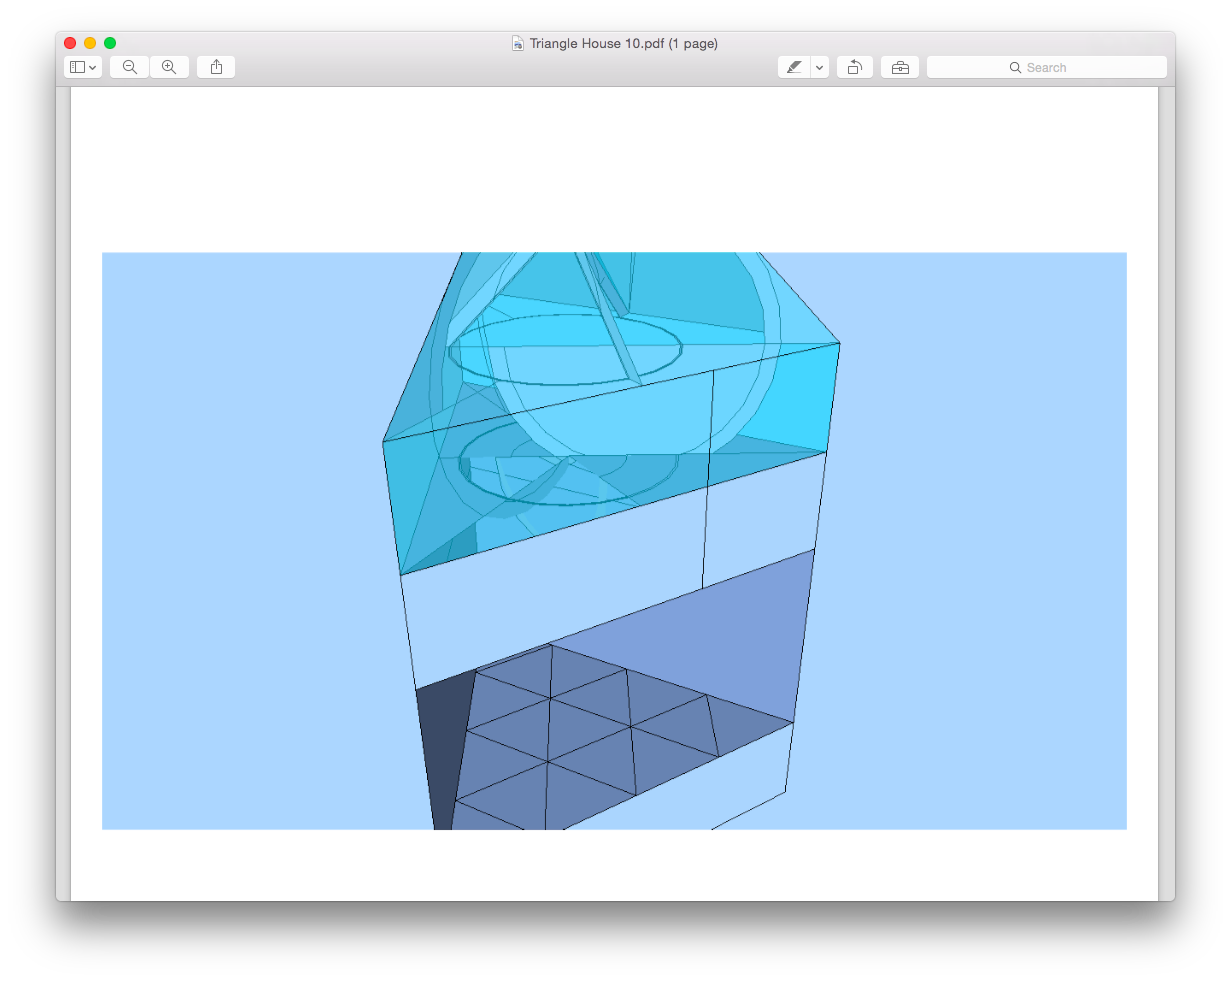
Task: Select the highlight pen tool
Action: (x=794, y=67)
